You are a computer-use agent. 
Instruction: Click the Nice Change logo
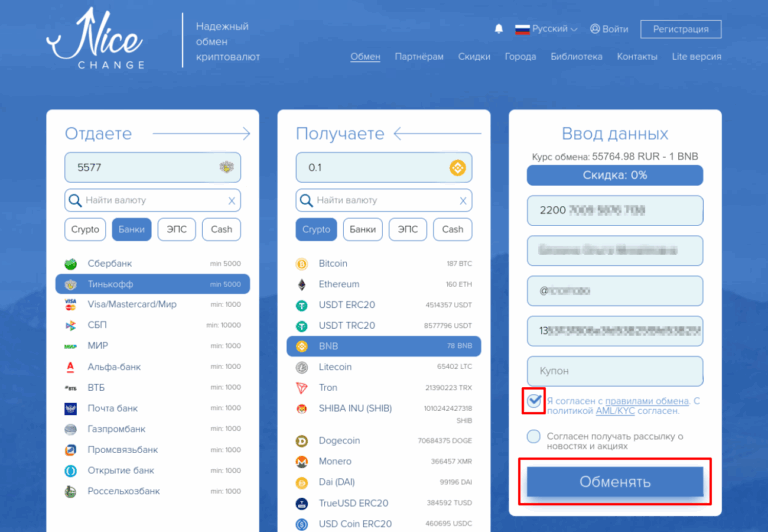coord(95,39)
